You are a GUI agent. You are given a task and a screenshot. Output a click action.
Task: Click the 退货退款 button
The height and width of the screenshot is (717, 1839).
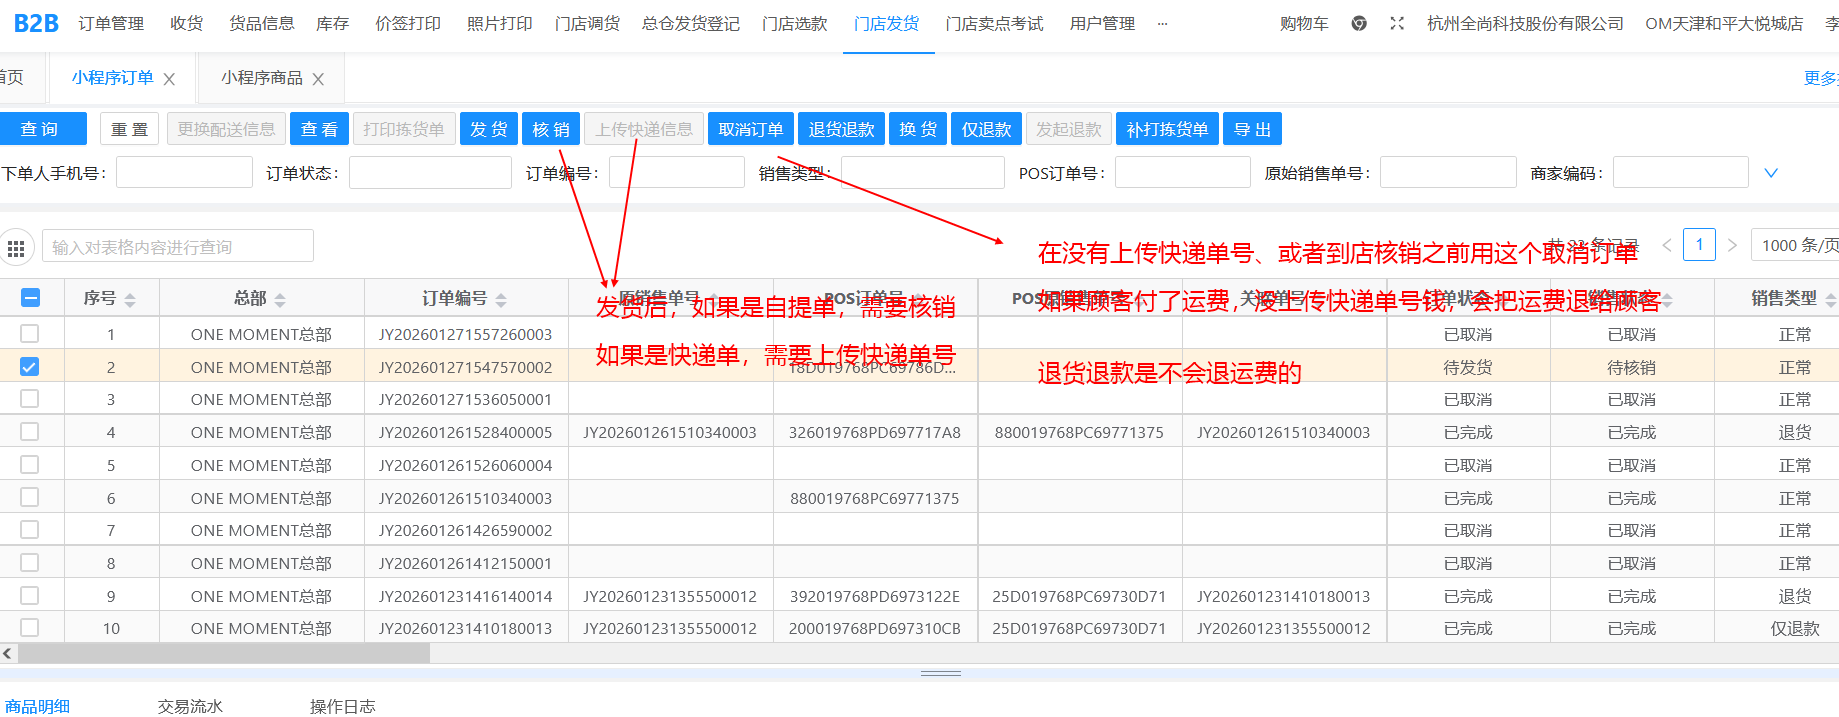point(841,129)
